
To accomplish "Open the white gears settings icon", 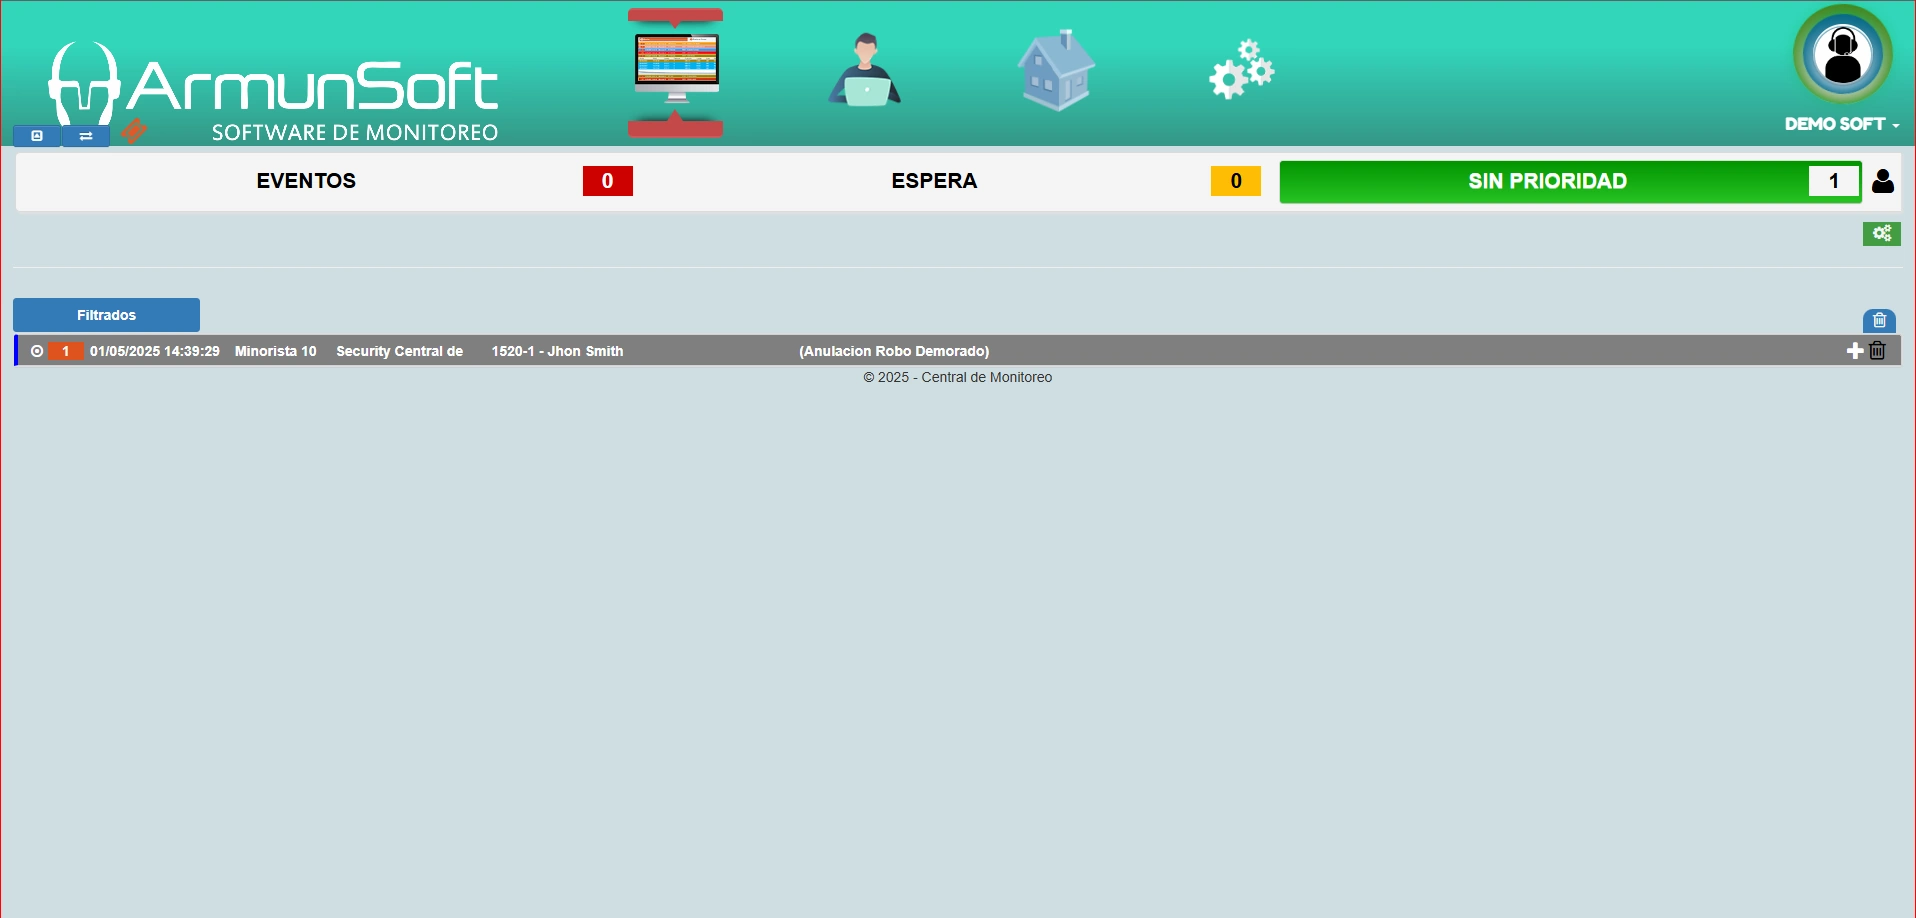I will point(1241,70).
